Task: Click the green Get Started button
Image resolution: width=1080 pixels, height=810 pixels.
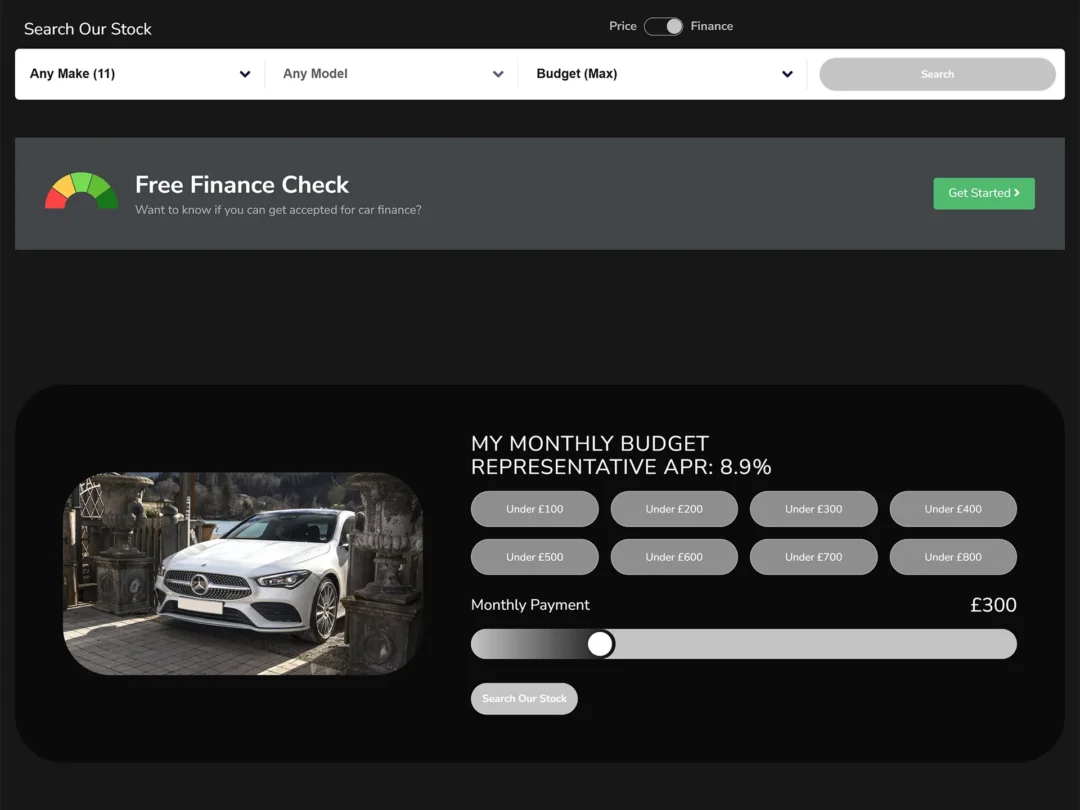Action: tap(983, 193)
